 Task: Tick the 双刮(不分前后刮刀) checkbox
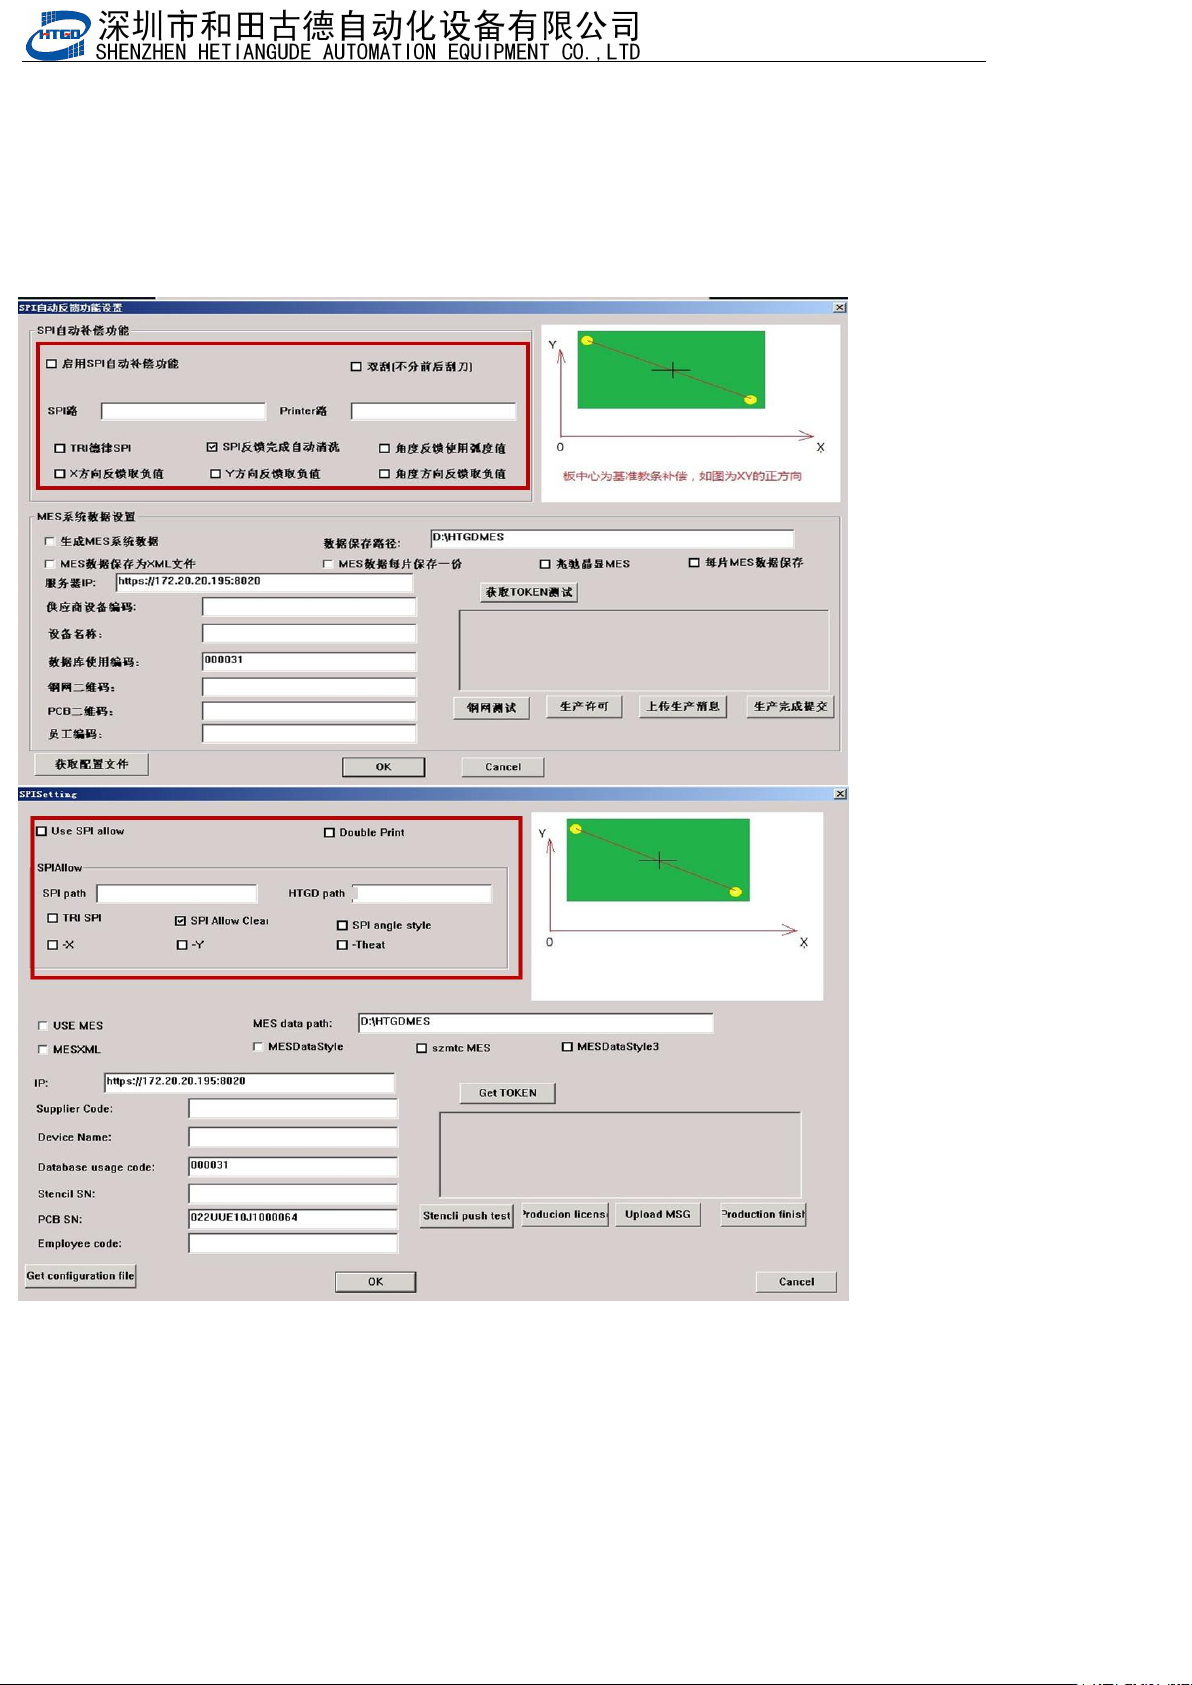[x=356, y=367]
